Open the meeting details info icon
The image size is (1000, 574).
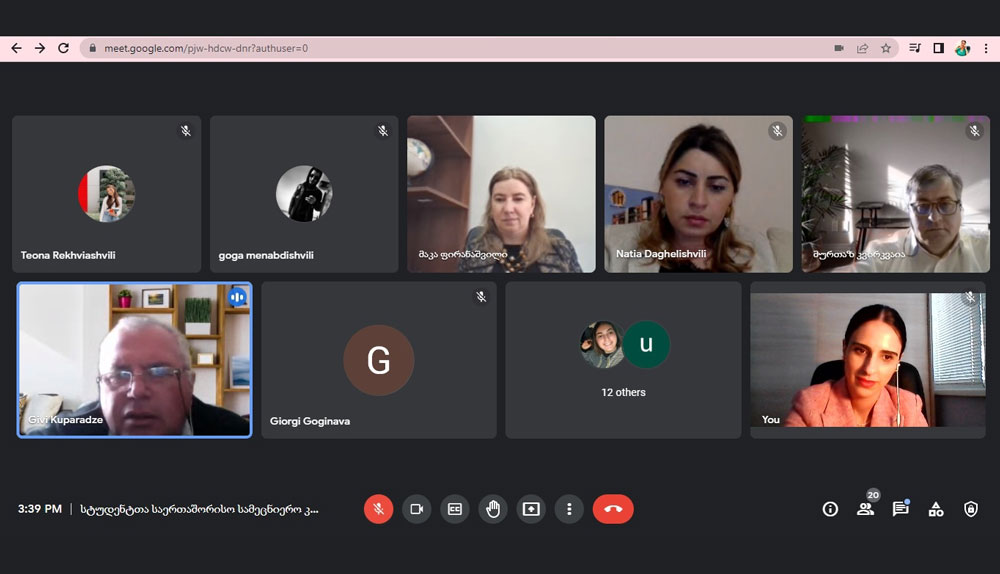(x=830, y=509)
